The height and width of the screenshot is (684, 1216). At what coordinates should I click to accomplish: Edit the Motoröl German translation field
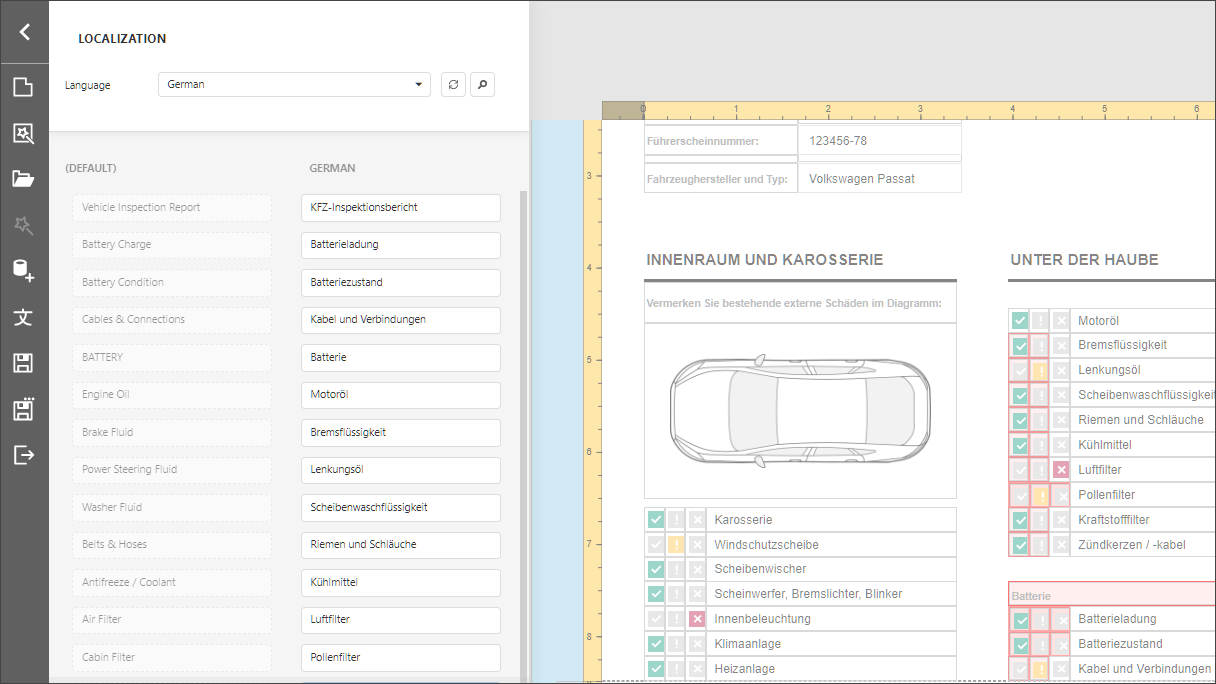point(400,395)
